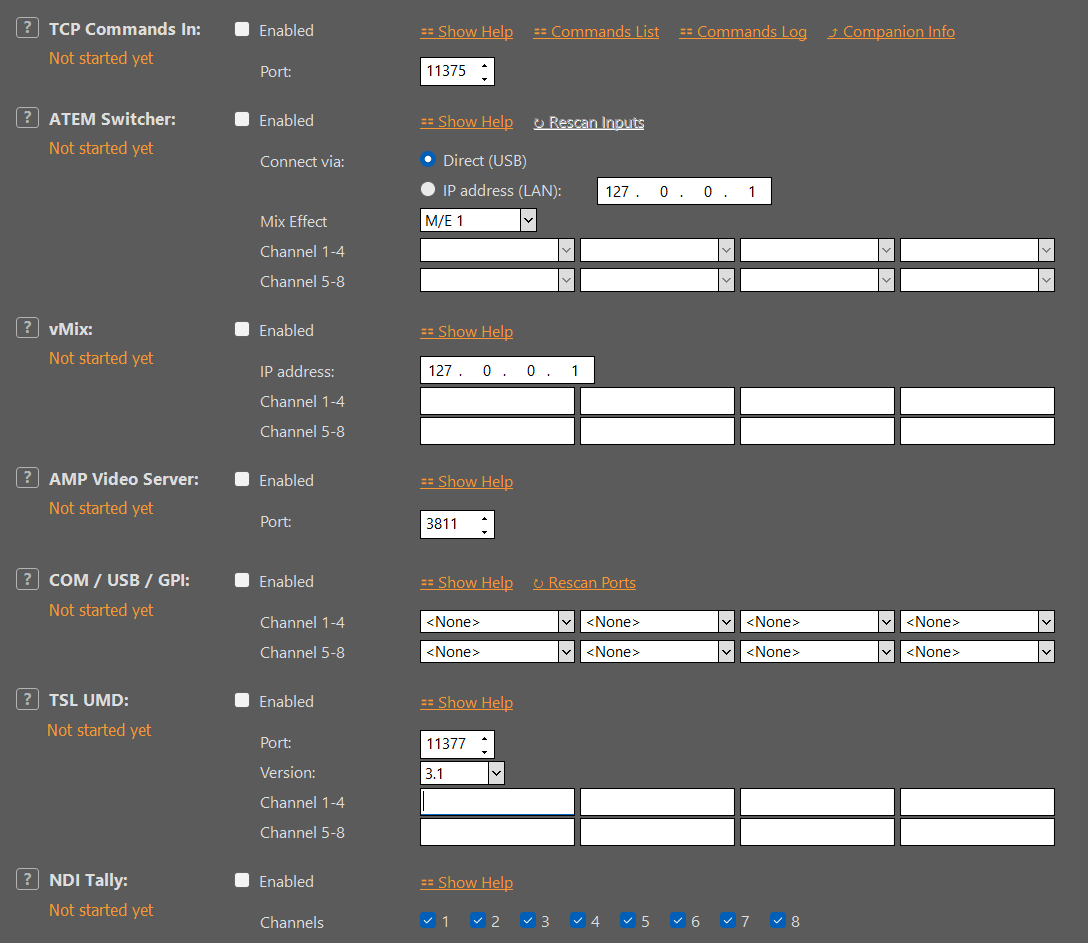Open the Companion Info link
This screenshot has height=943, width=1088.
tap(891, 32)
